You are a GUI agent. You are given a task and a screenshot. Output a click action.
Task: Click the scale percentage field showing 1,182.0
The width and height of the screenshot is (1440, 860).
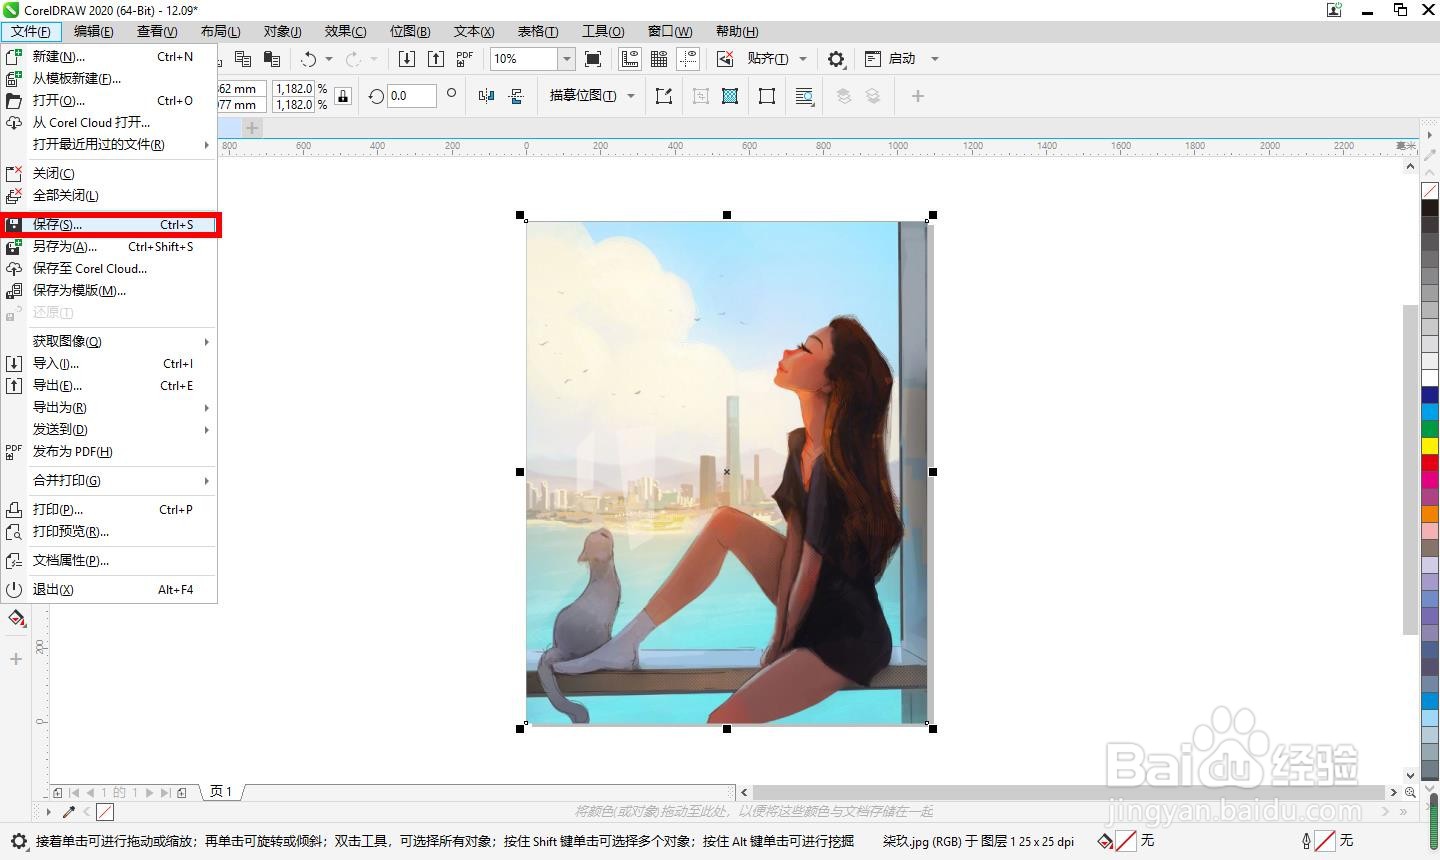pos(294,88)
